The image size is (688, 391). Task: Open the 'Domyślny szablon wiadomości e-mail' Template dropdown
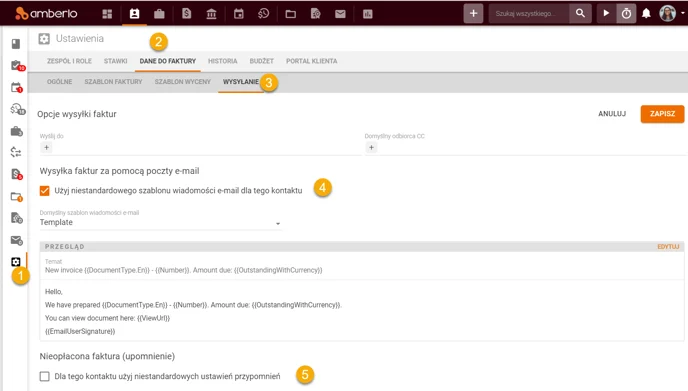click(x=160, y=222)
